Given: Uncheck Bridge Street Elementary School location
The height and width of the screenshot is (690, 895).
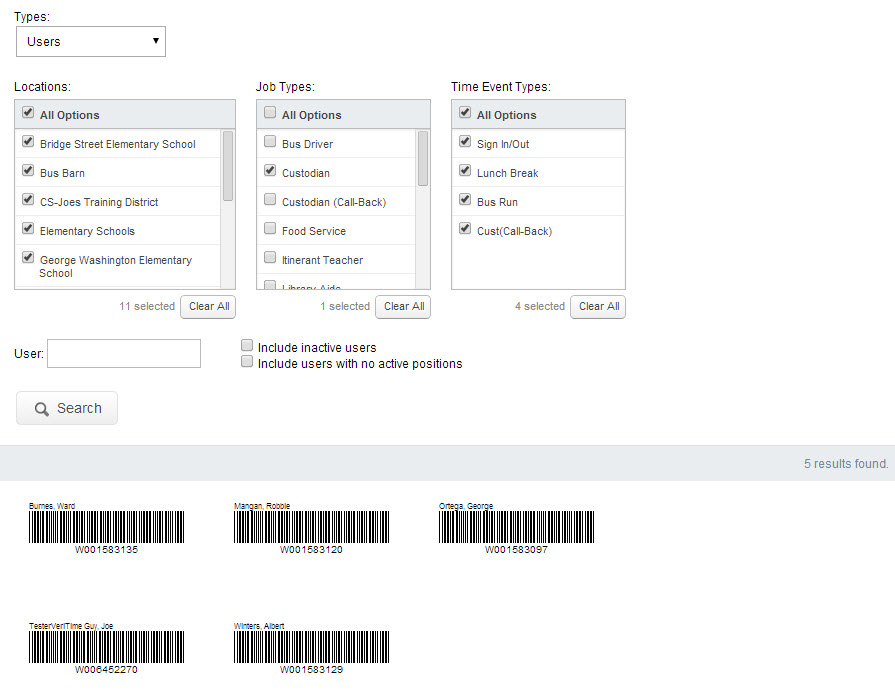Looking at the screenshot, I should point(28,142).
